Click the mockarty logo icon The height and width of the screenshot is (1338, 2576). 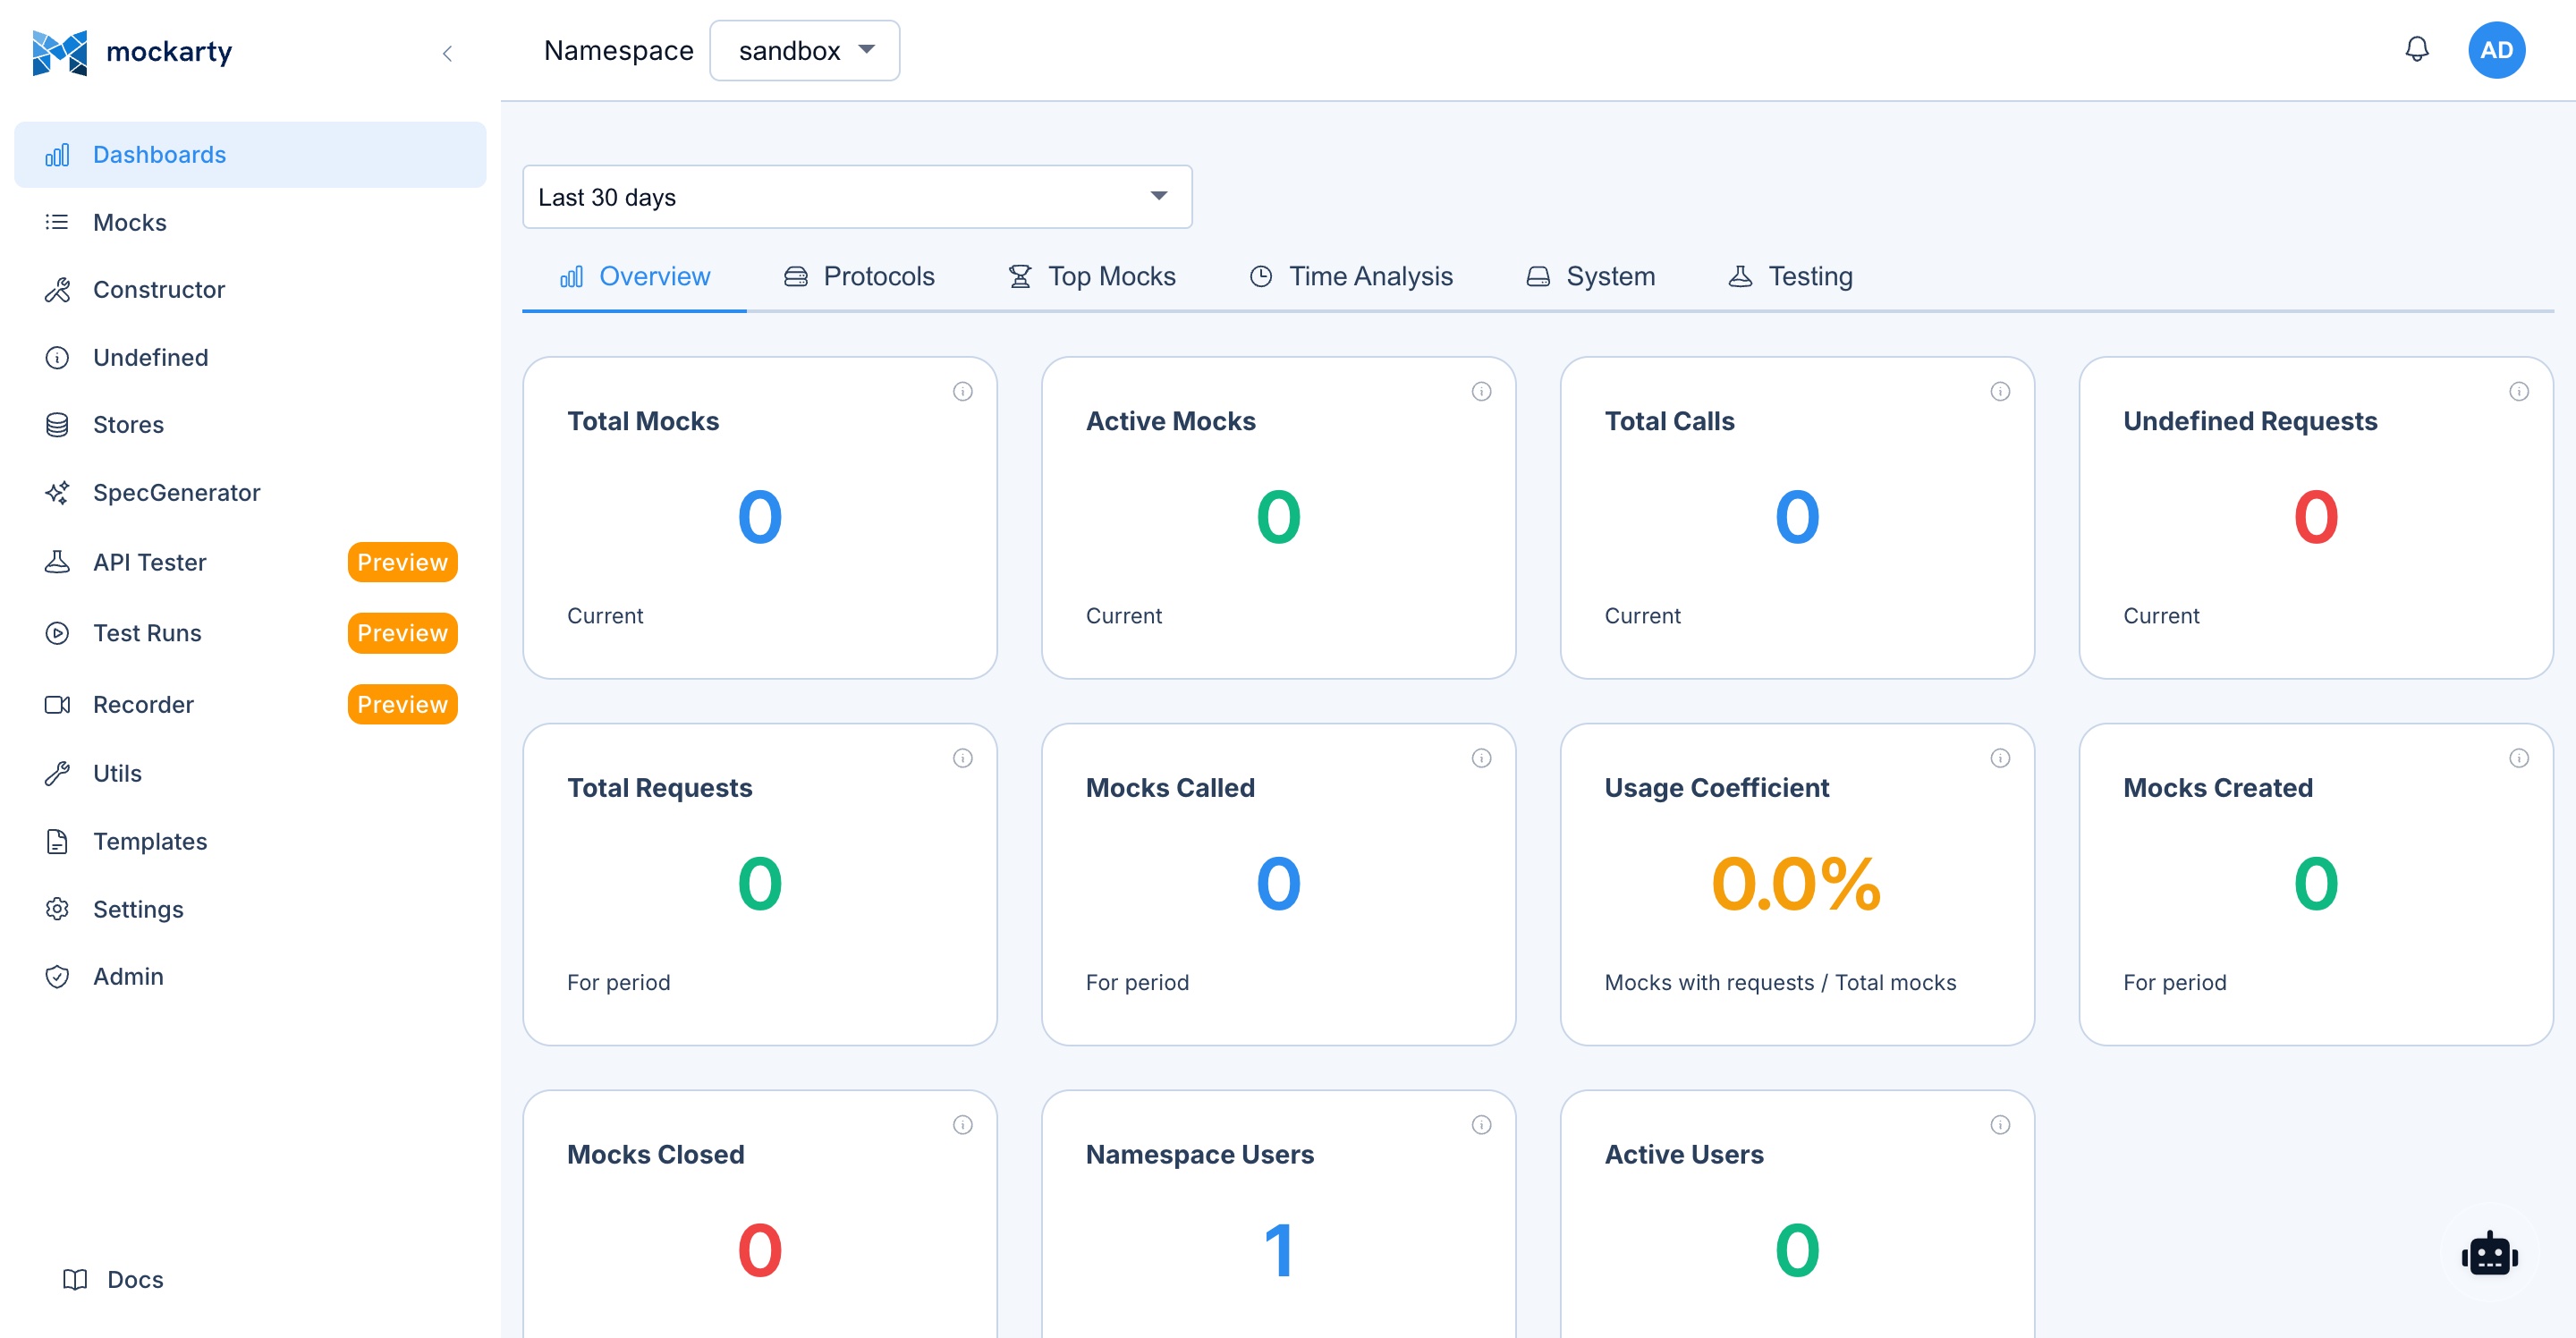point(59,52)
